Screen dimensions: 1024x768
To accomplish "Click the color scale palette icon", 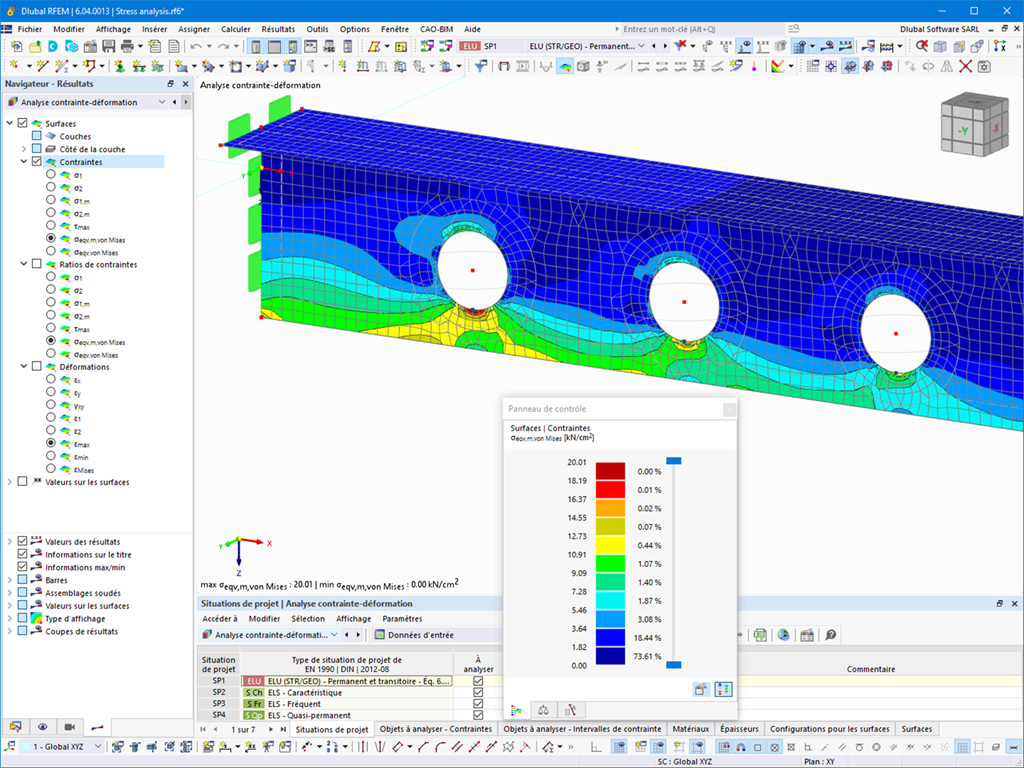I will (777, 66).
